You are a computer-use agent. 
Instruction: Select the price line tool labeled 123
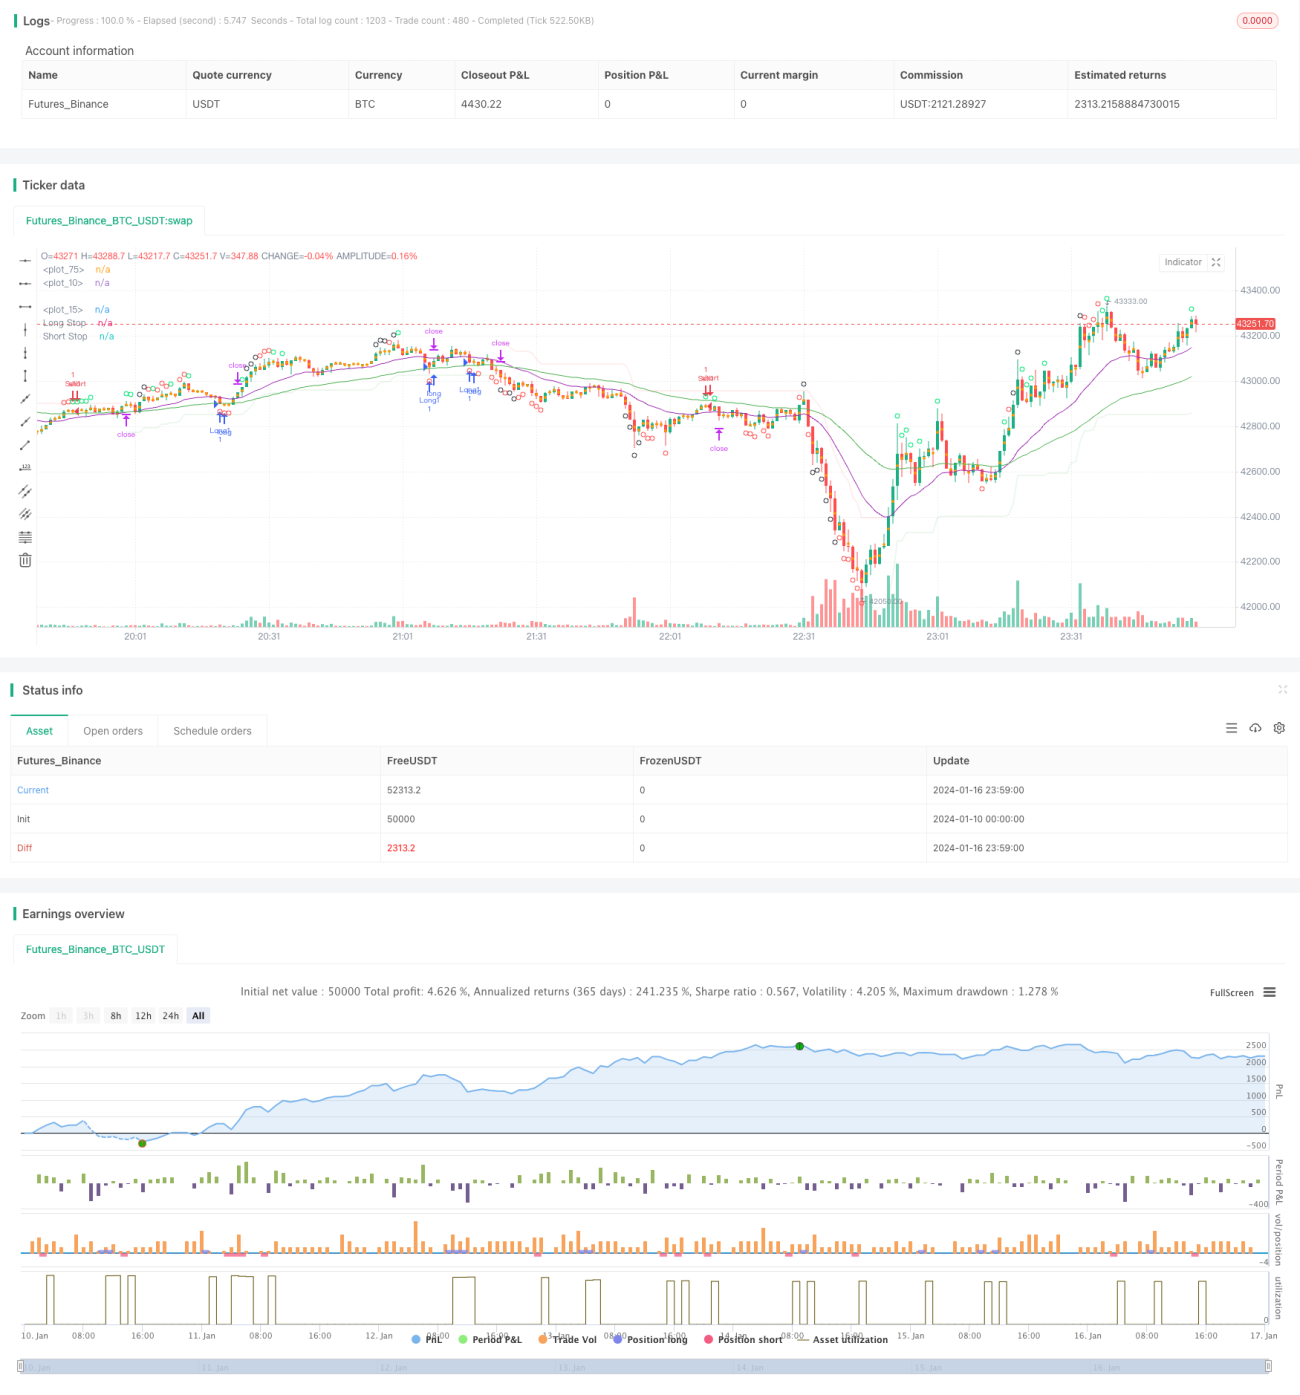(25, 468)
